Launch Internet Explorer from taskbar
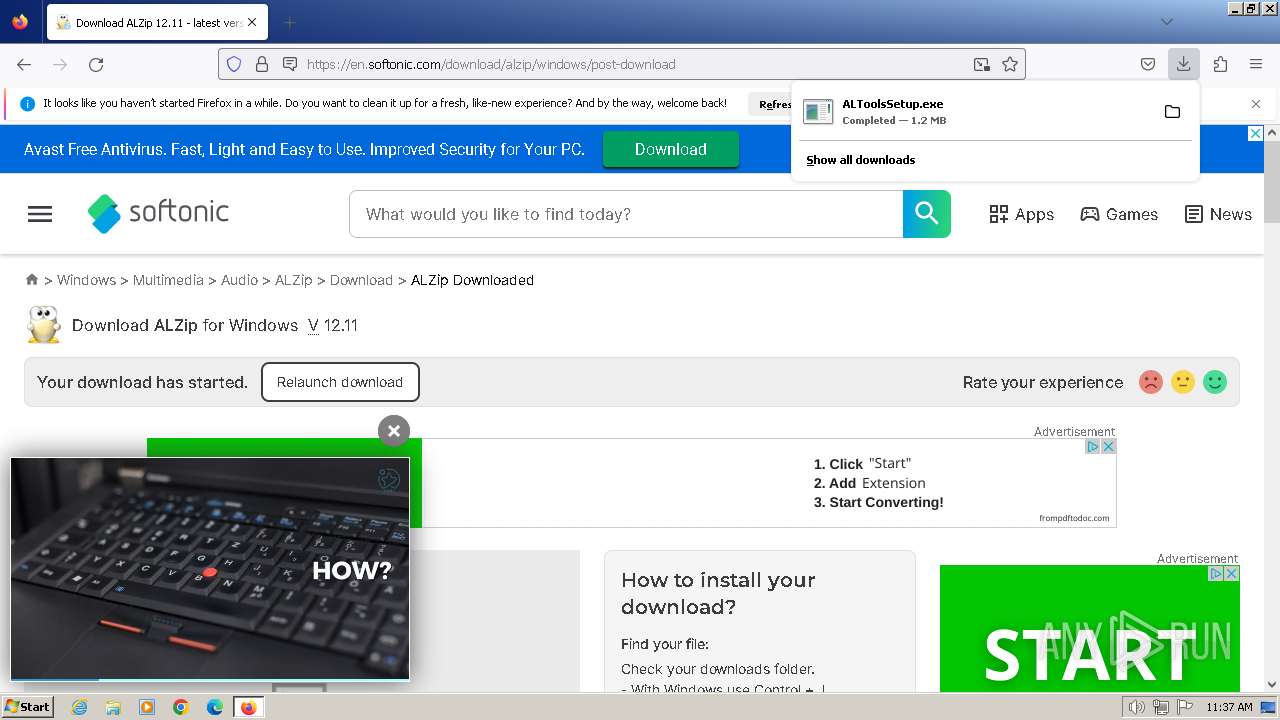Screen dimensions: 1280x720 [x=79, y=707]
